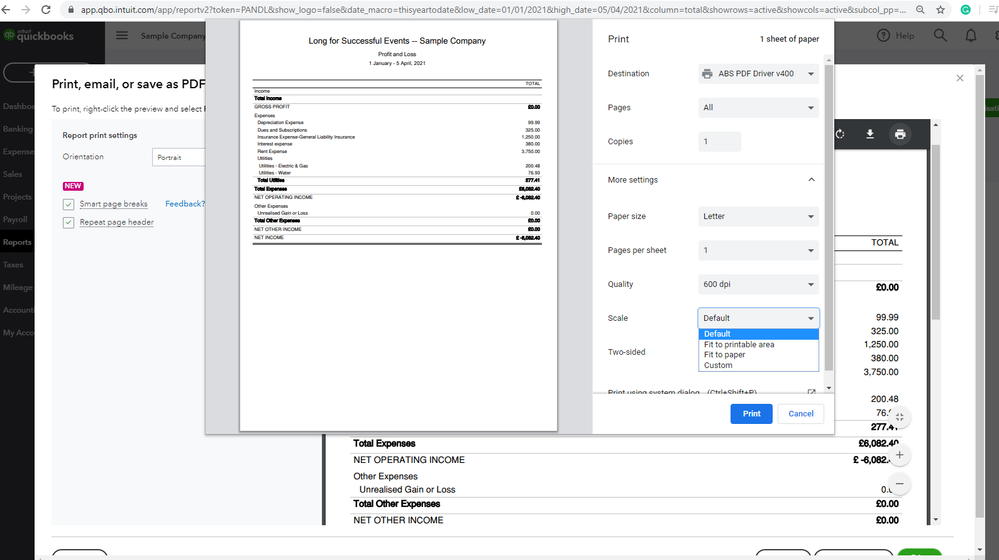Select Default scale option
This screenshot has height=560, width=999.
click(x=758, y=334)
